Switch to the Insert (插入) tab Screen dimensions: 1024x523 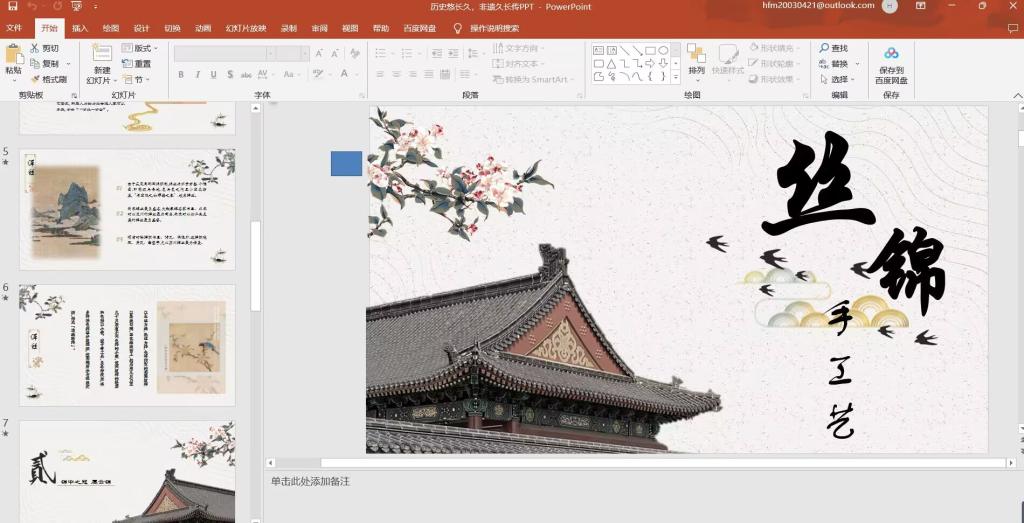pyautogui.click(x=80, y=28)
